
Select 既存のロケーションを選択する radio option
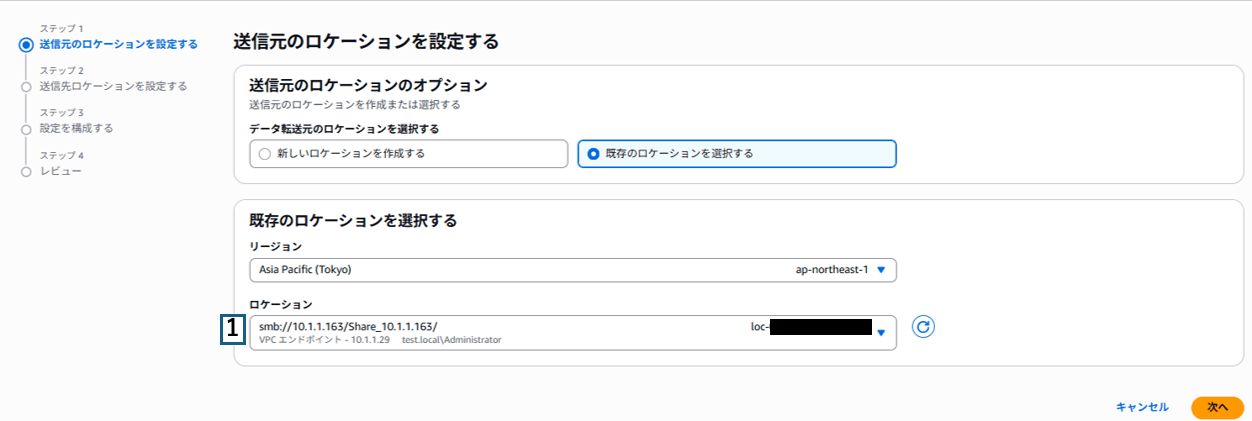593,154
